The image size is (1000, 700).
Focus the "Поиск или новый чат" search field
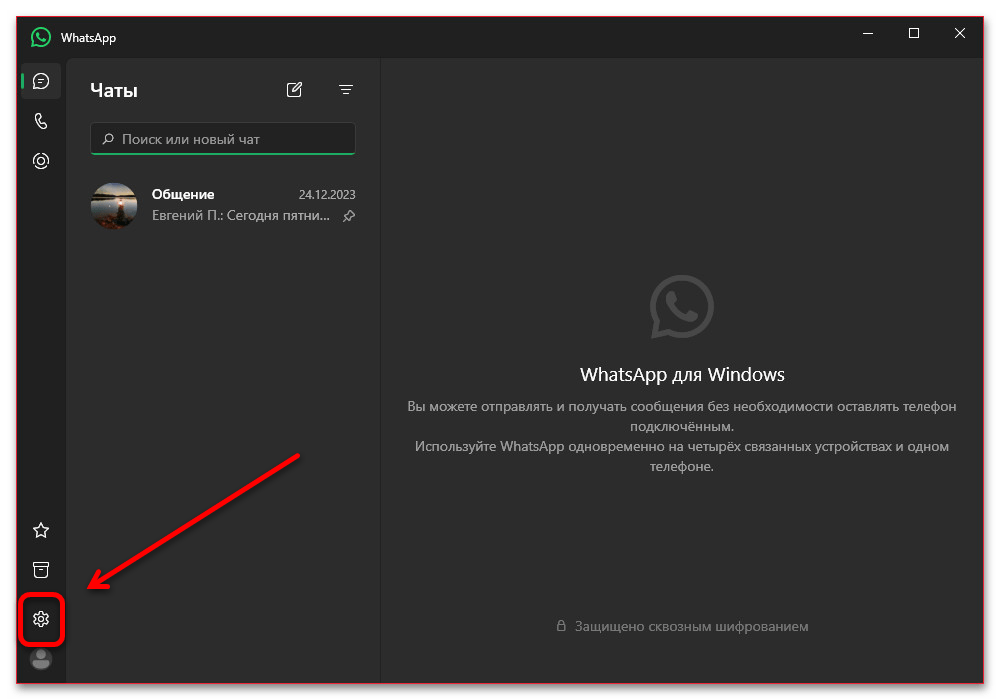click(x=223, y=139)
